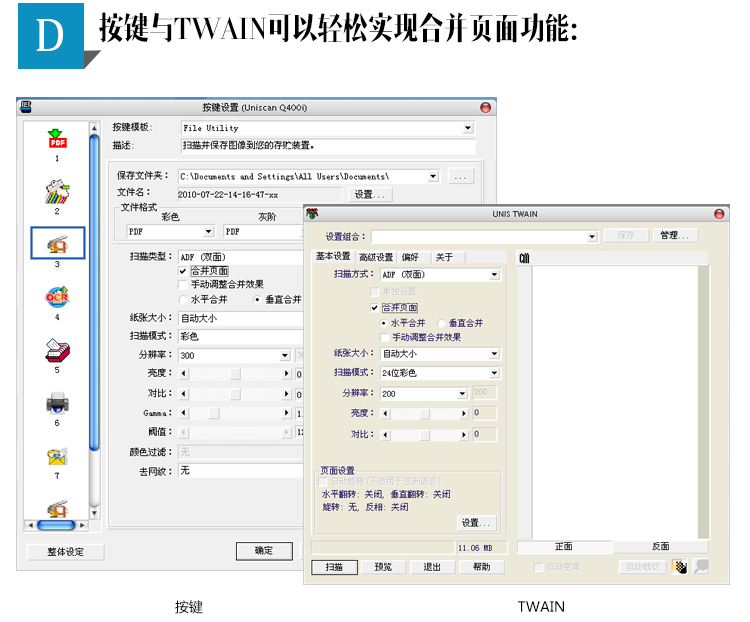Screen dimensions: 750x622
Task: Toggle 合并页面 checkbox in UNIS TWAIN window
Action: (375, 308)
